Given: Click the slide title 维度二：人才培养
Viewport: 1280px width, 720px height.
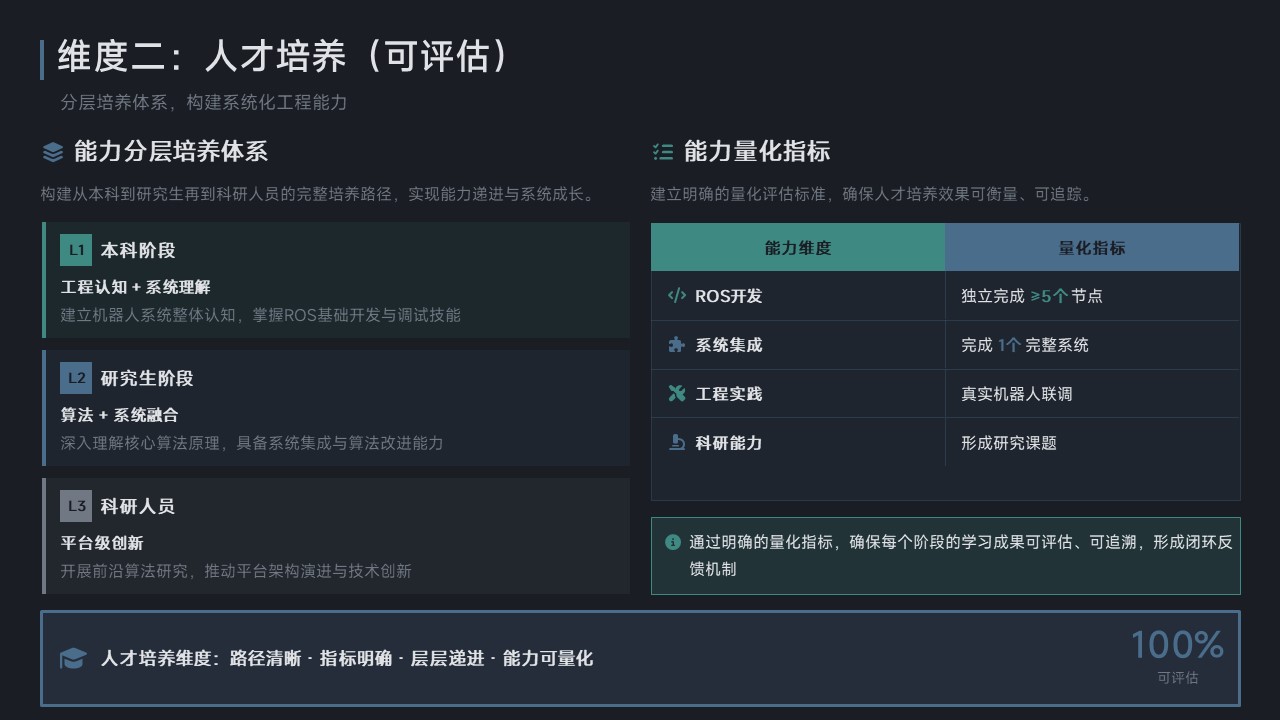Looking at the screenshot, I should [283, 57].
